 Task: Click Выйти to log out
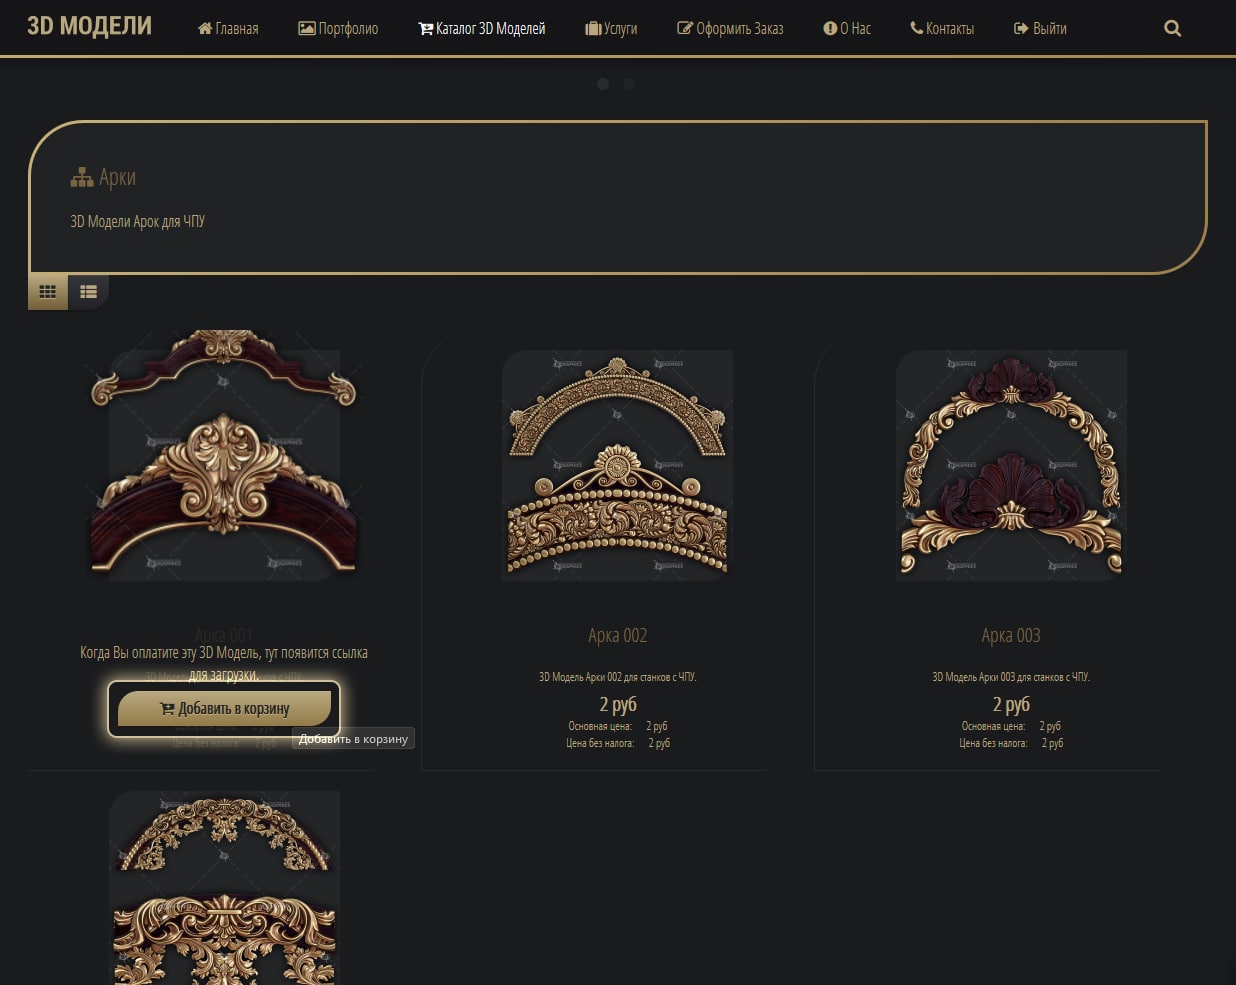pos(1040,29)
